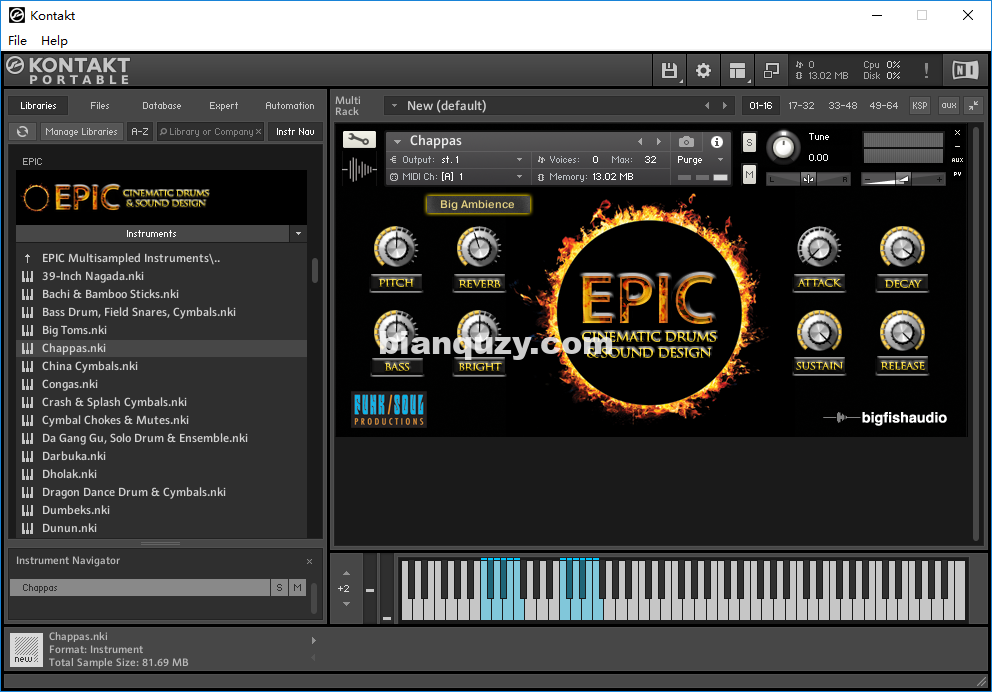Mute the Chappas instrument in rack header
Screen dimensions: 992x692
(749, 174)
